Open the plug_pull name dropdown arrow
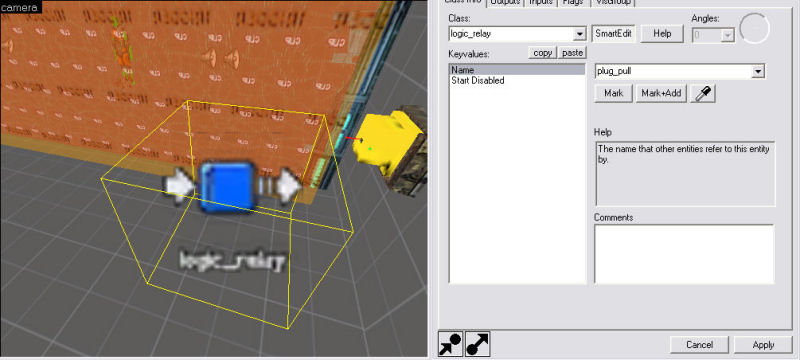 point(758,71)
